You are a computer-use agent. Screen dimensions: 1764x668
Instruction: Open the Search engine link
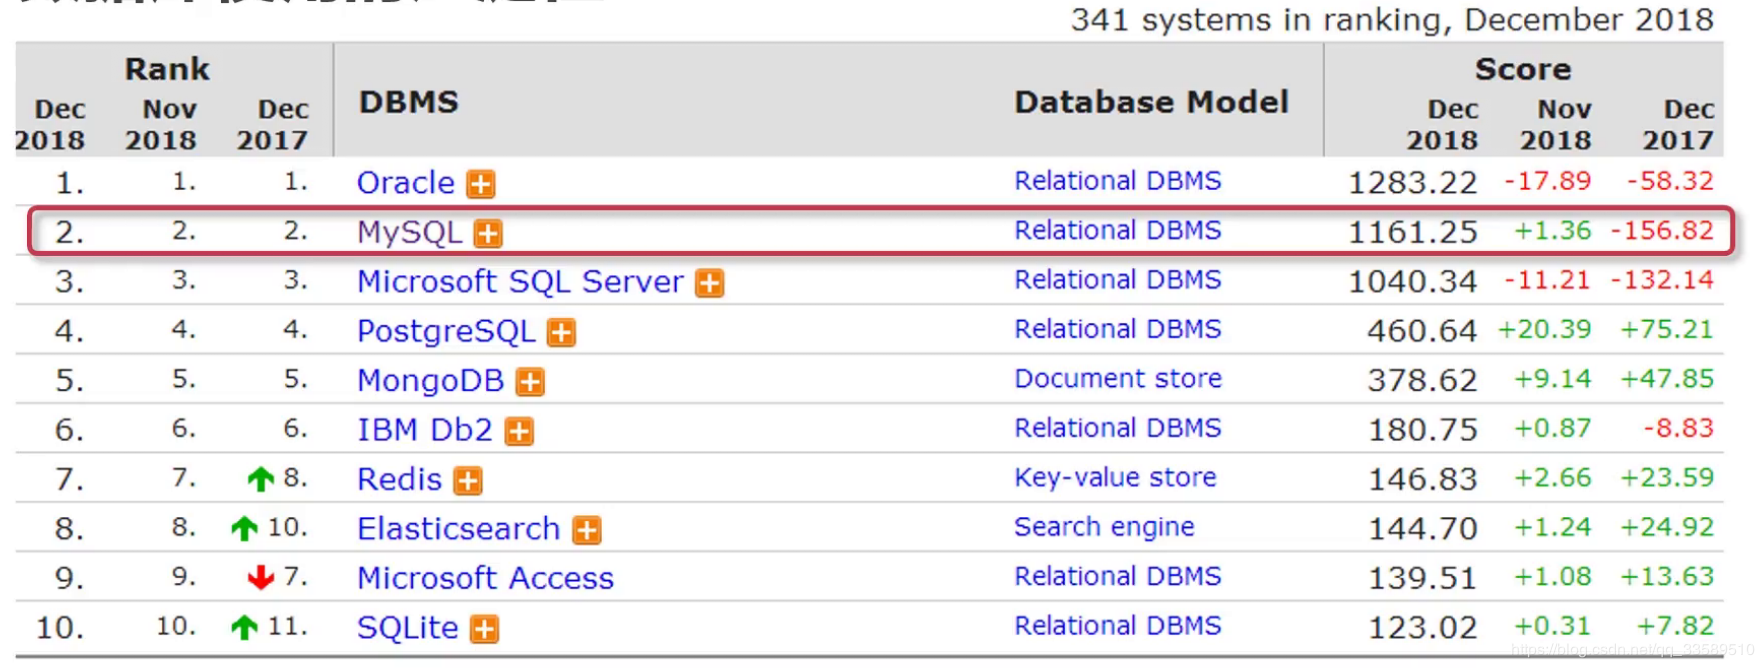pyautogui.click(x=1104, y=527)
